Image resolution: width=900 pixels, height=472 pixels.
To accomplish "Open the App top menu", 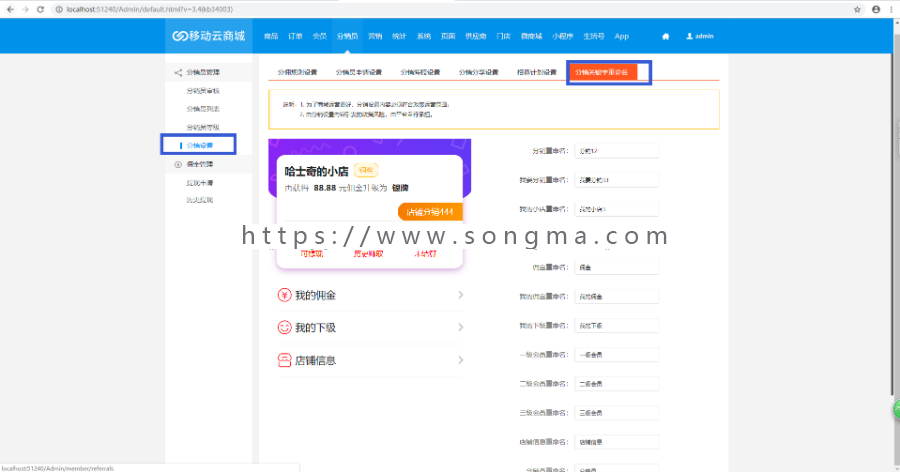I will point(622,36).
